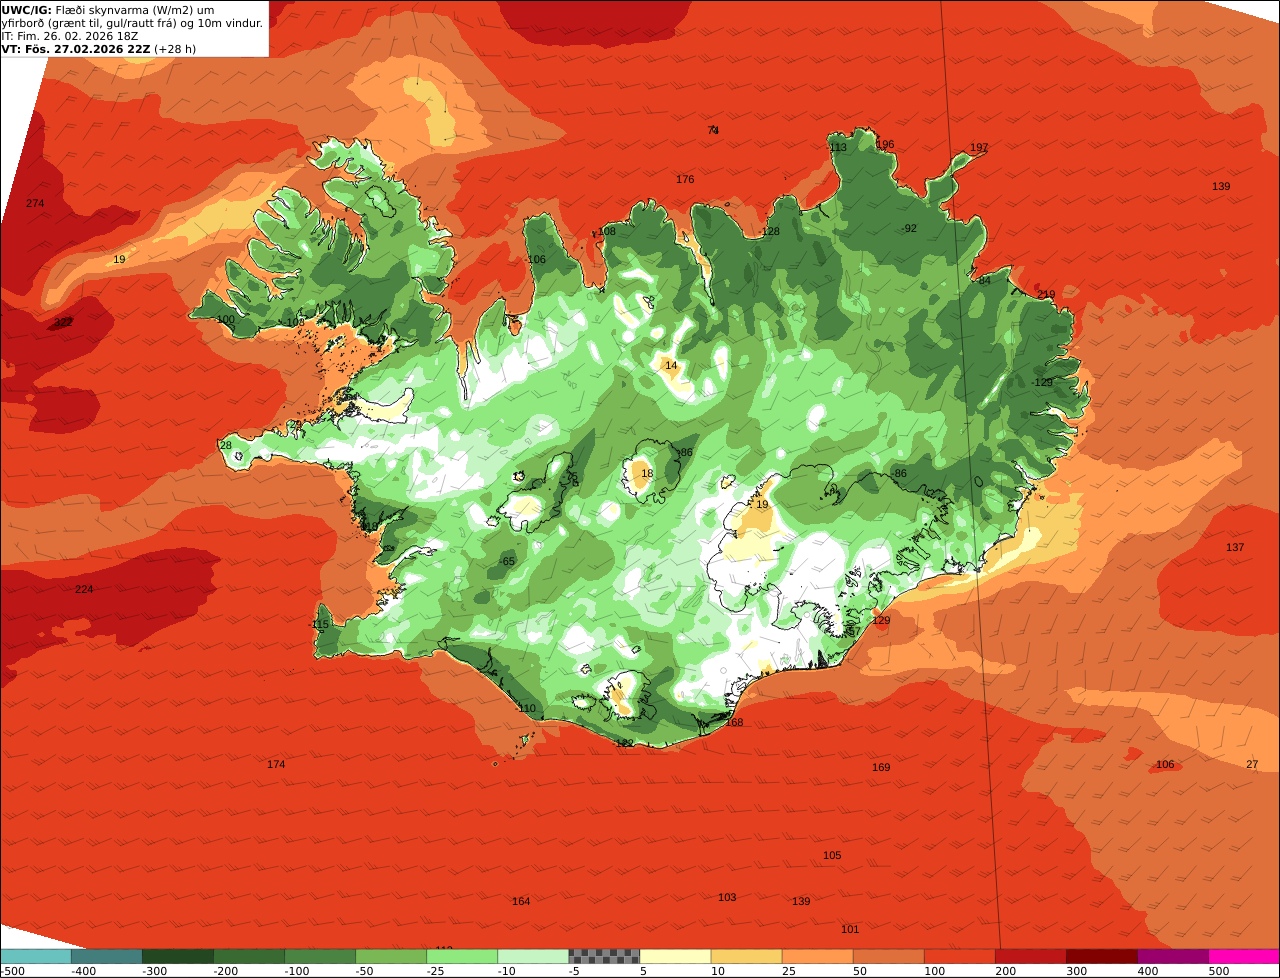The width and height of the screenshot is (1280, 978).
Task: Click the '27' flux value on the map
Action: 1252,764
